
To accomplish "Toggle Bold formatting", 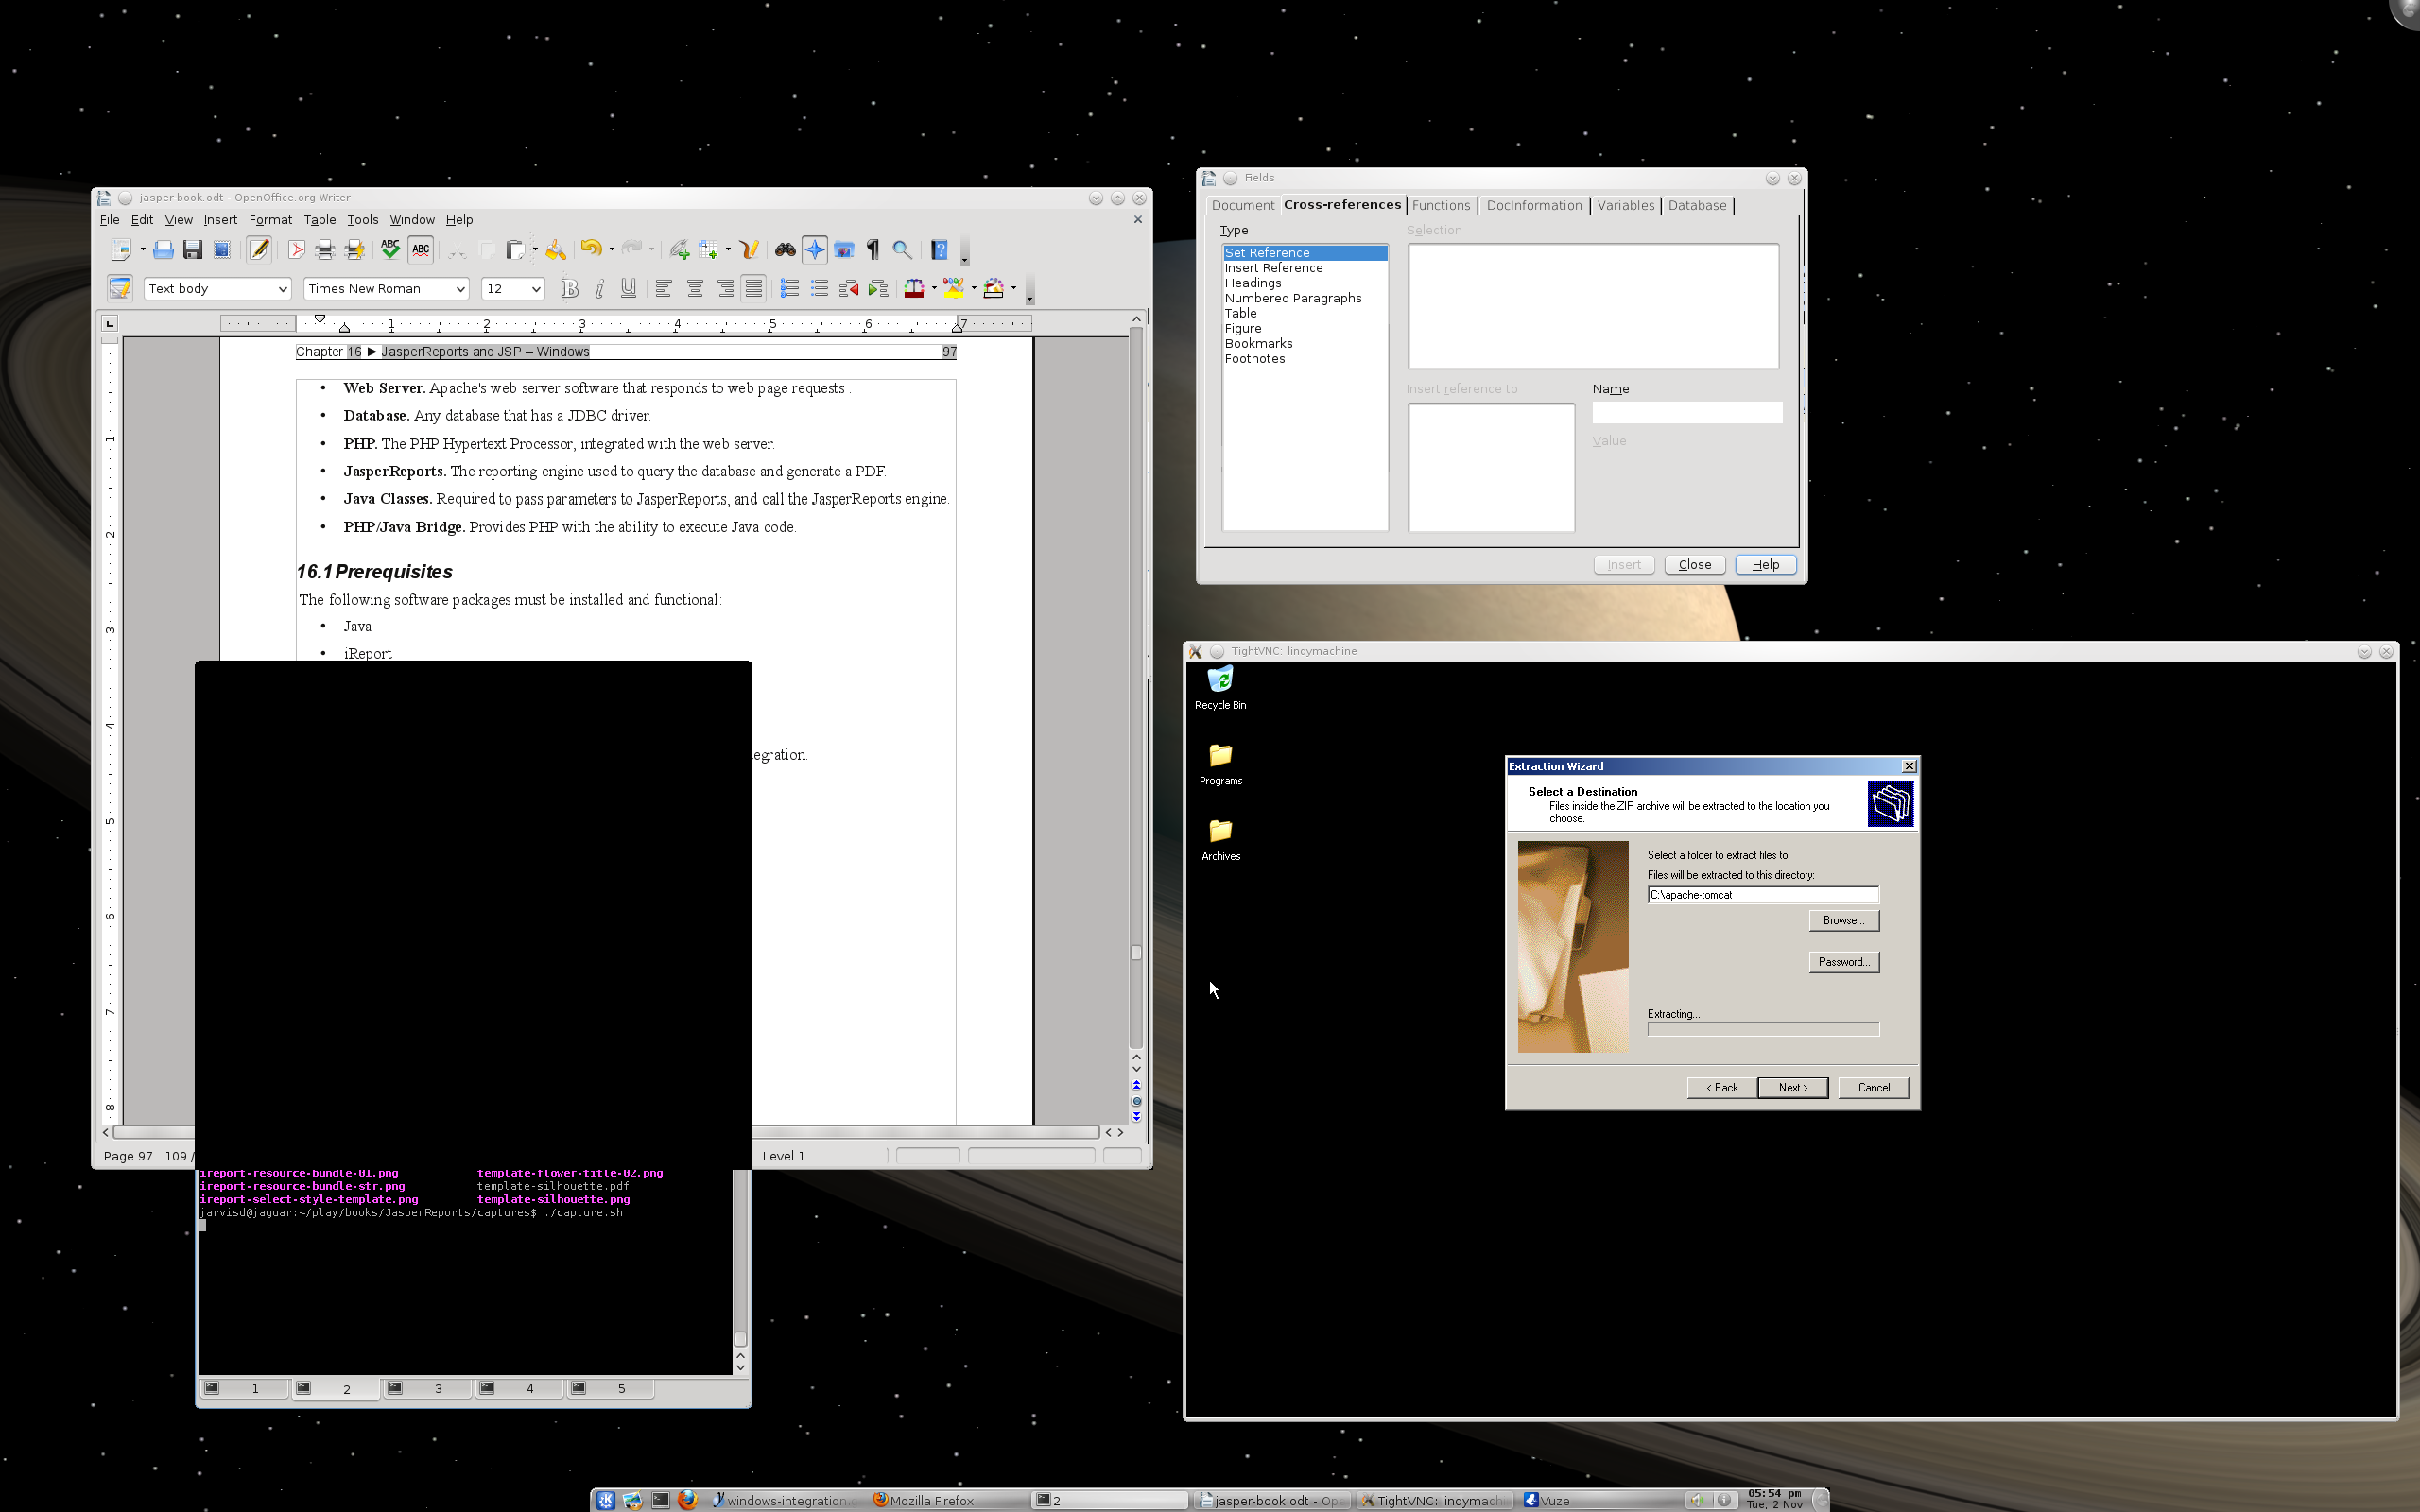I will (x=569, y=289).
